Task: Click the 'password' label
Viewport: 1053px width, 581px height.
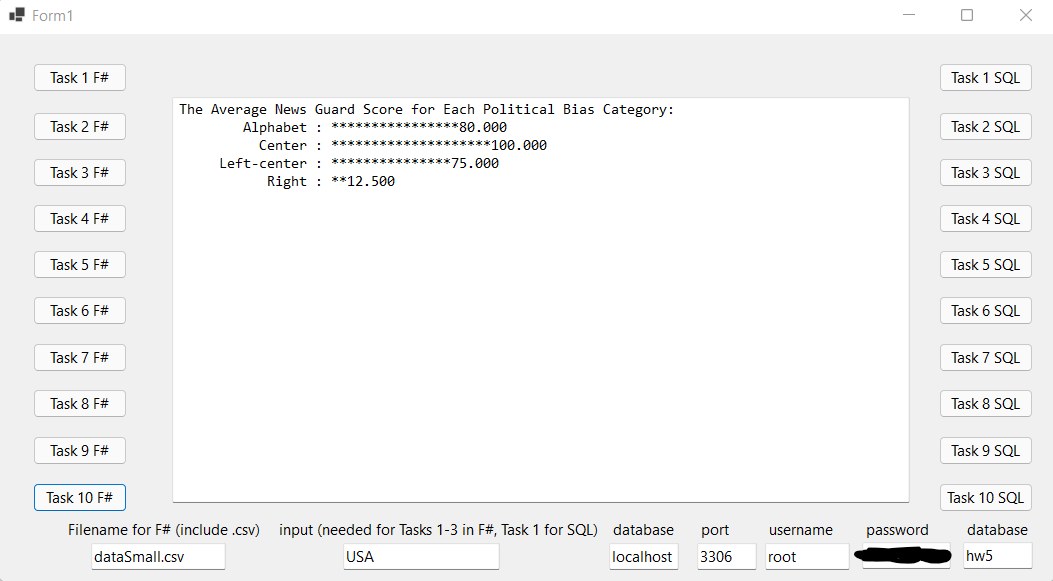Action: tap(897, 530)
